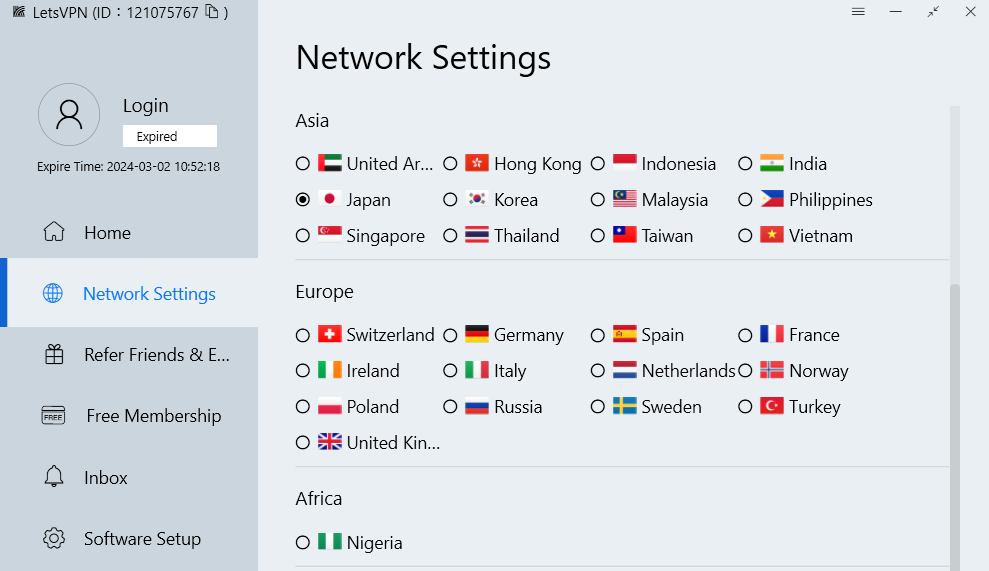
Task: Open the Home menu item
Action: point(107,233)
